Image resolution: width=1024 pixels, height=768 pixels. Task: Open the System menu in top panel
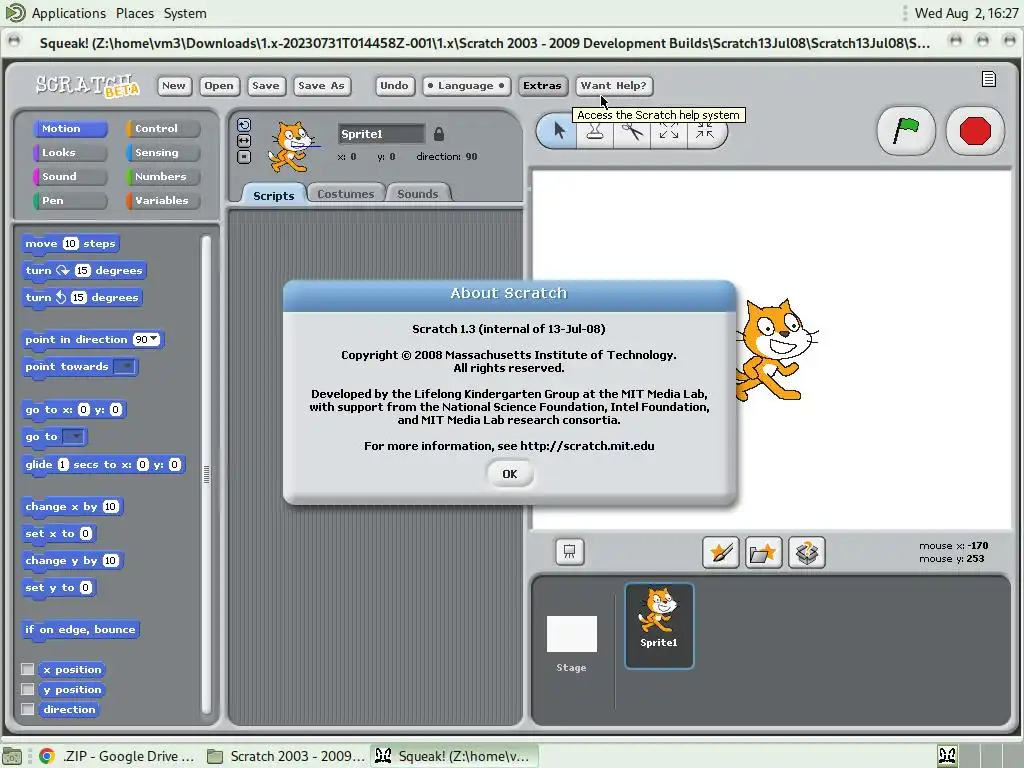[x=185, y=13]
